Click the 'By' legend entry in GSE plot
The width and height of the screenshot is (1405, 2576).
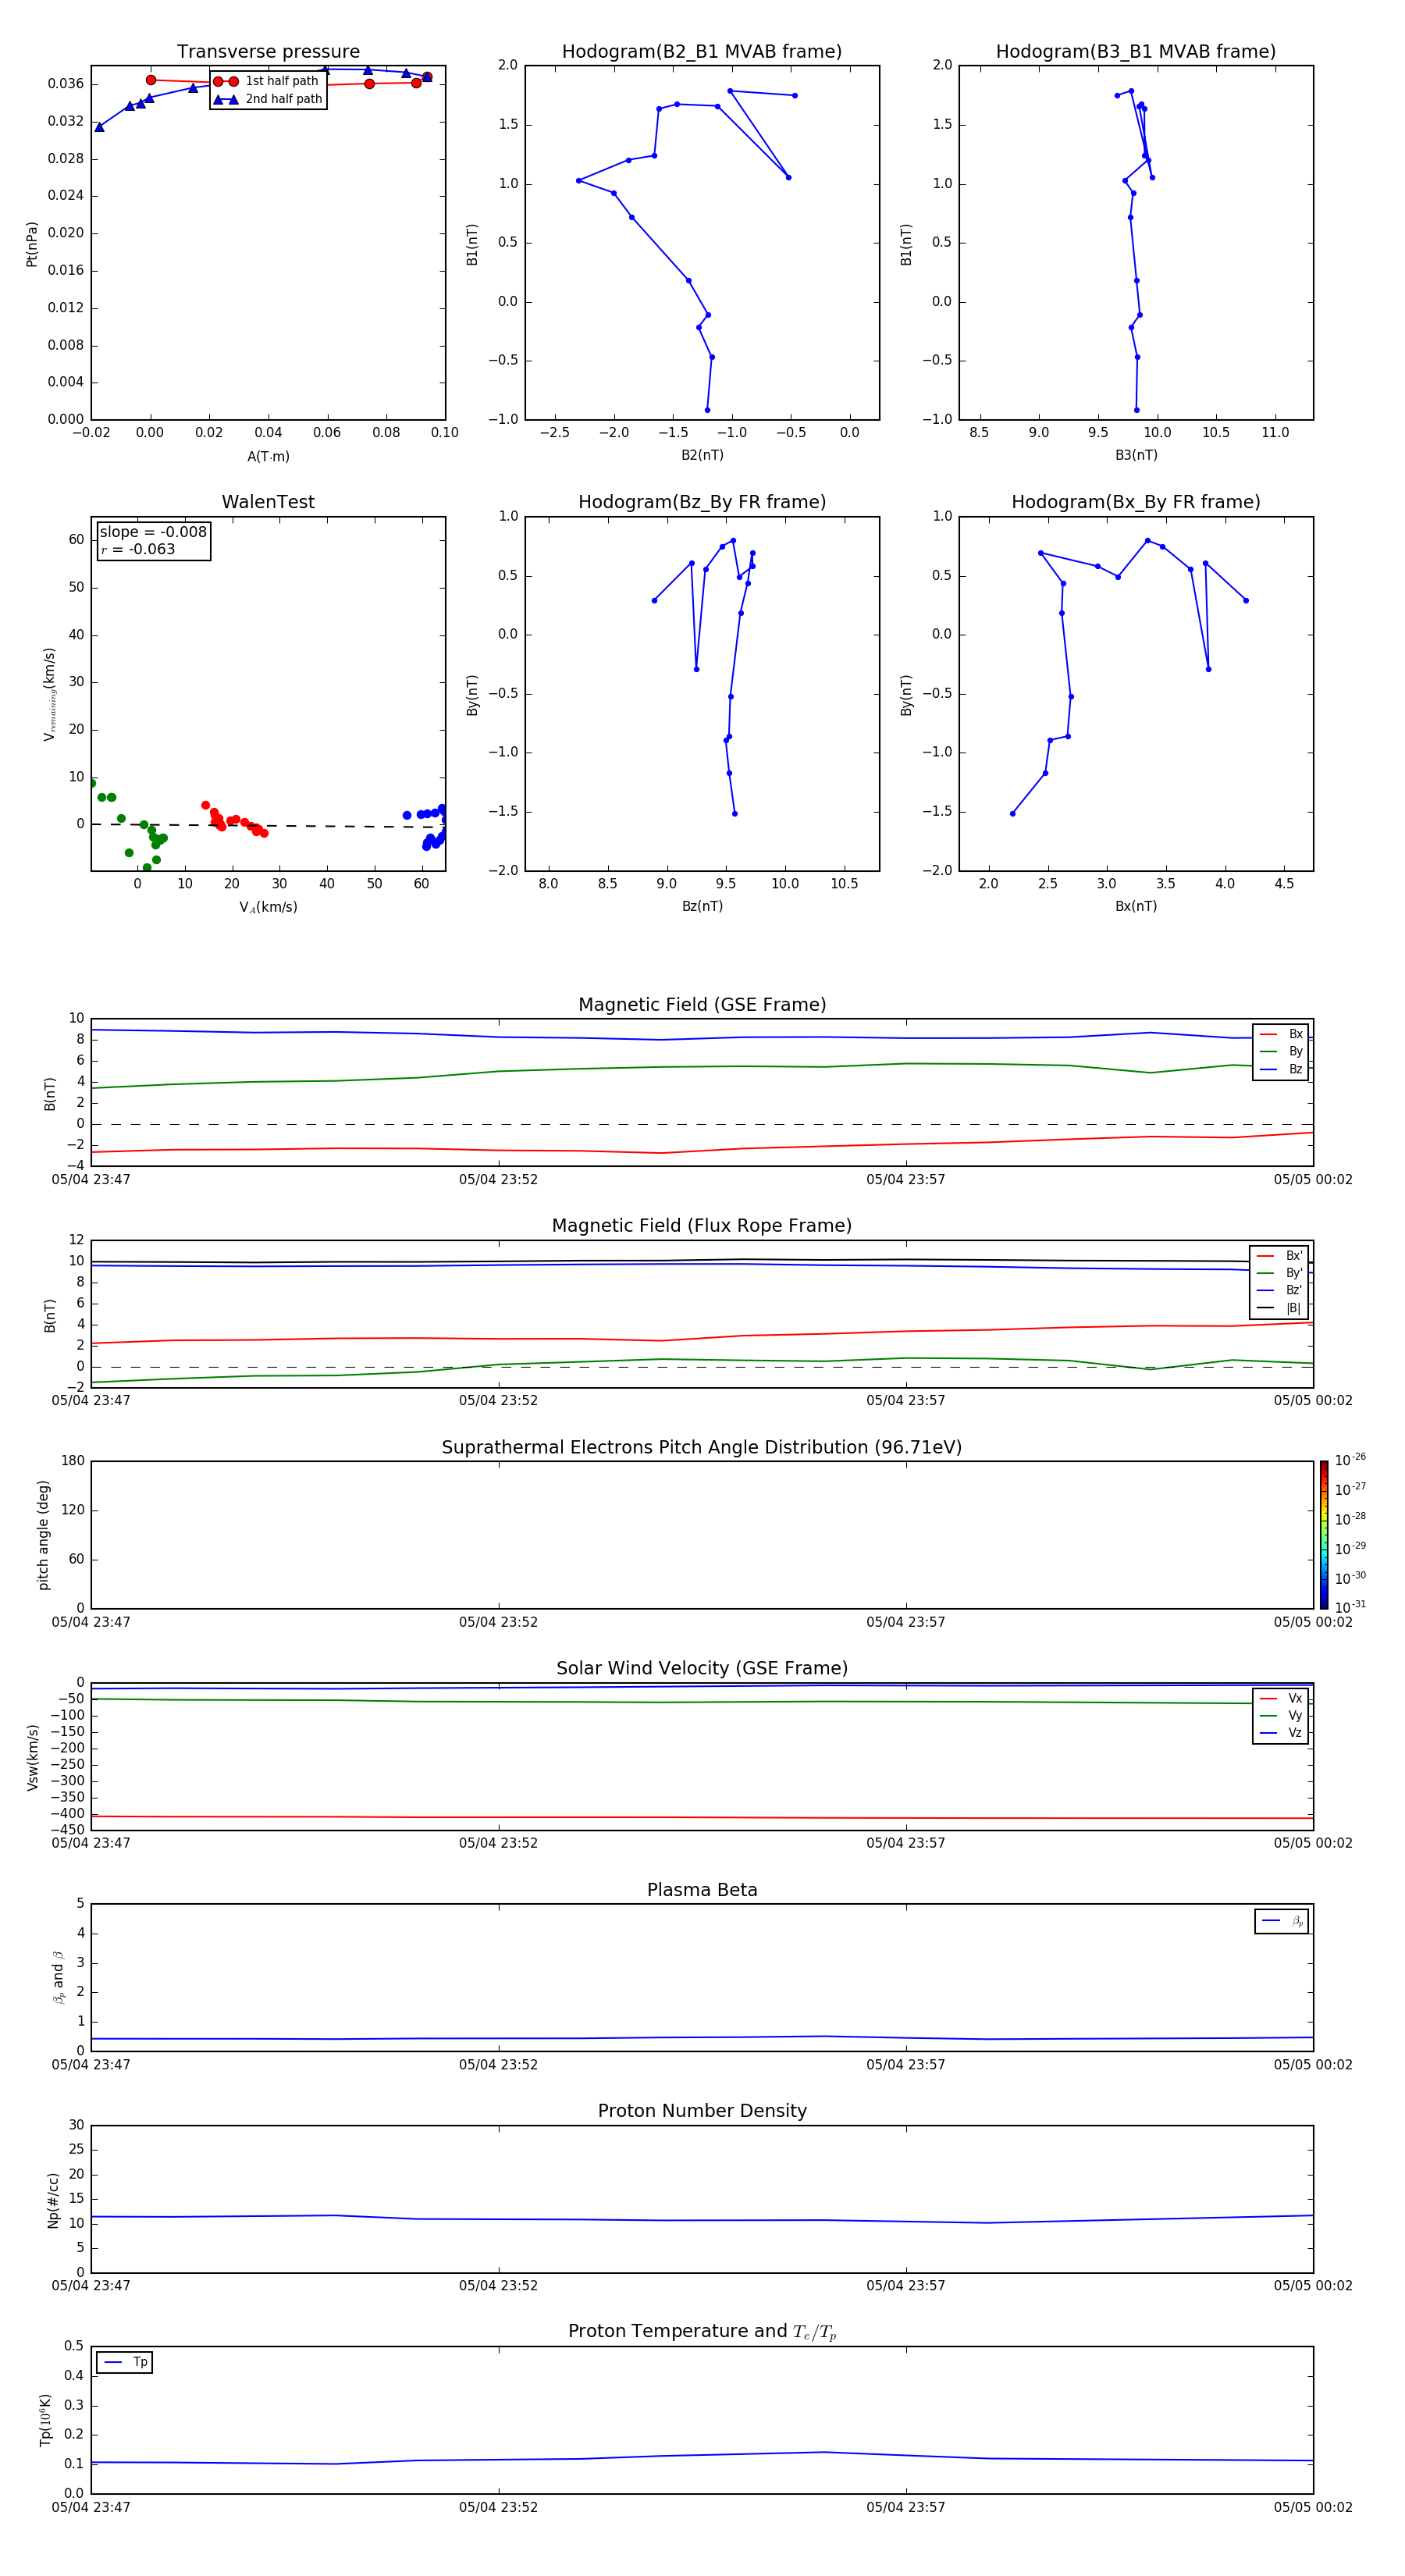click(x=1281, y=1051)
